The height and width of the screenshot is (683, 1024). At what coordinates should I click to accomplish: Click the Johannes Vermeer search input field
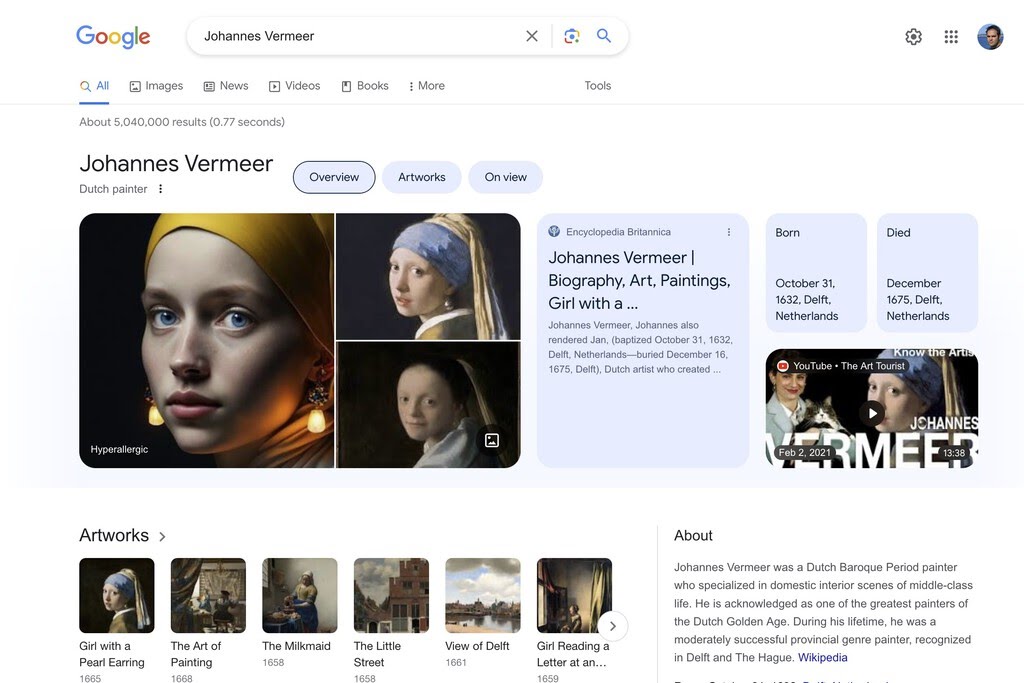(360, 36)
